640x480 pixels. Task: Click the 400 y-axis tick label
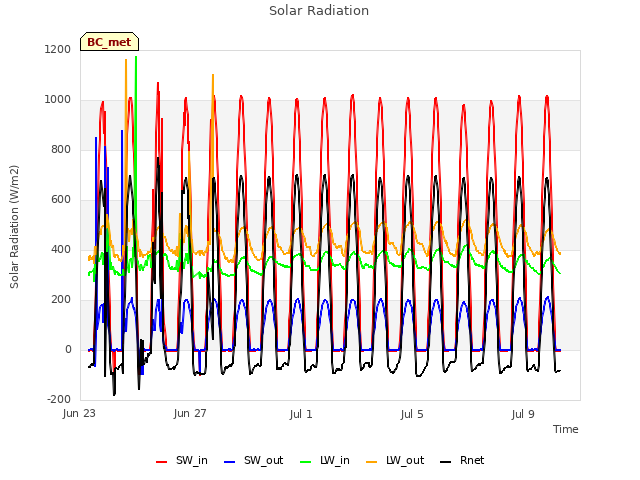click(x=61, y=249)
